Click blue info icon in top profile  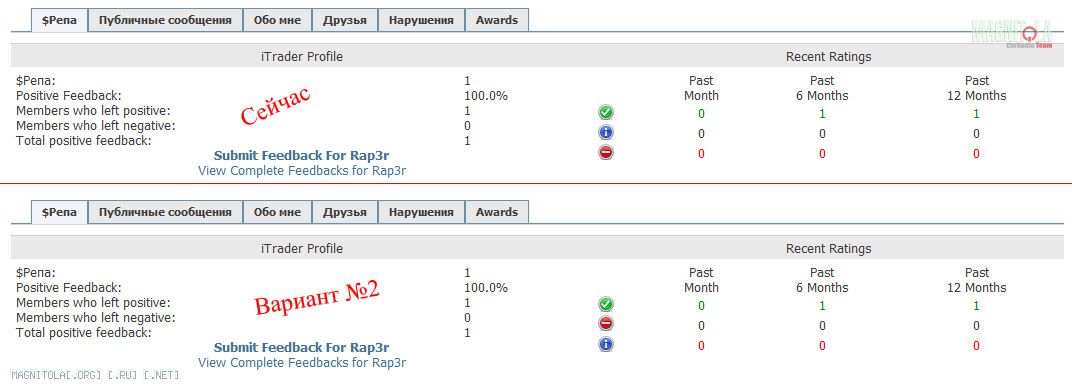click(606, 133)
